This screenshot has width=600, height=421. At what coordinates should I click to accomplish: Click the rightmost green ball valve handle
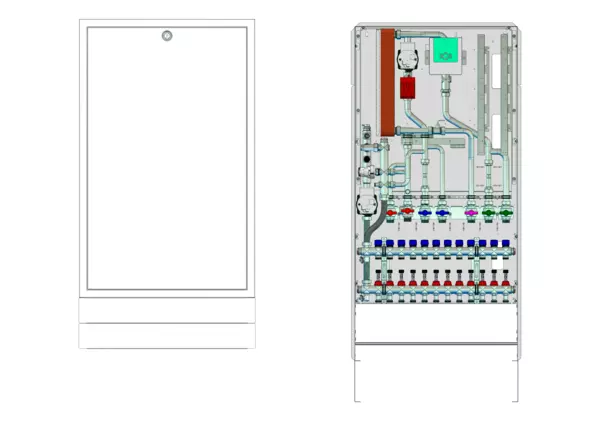pyautogui.click(x=504, y=213)
